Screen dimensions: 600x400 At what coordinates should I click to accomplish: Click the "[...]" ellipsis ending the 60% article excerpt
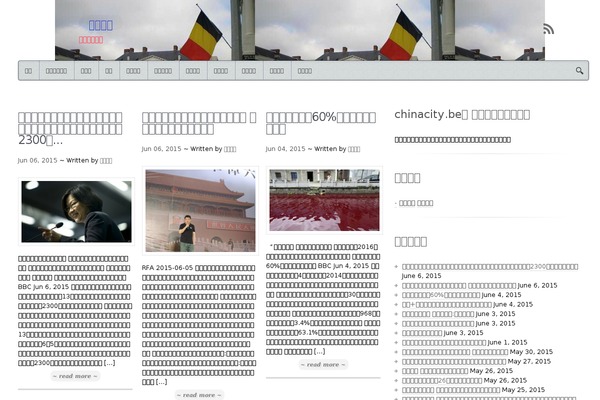click(x=320, y=351)
